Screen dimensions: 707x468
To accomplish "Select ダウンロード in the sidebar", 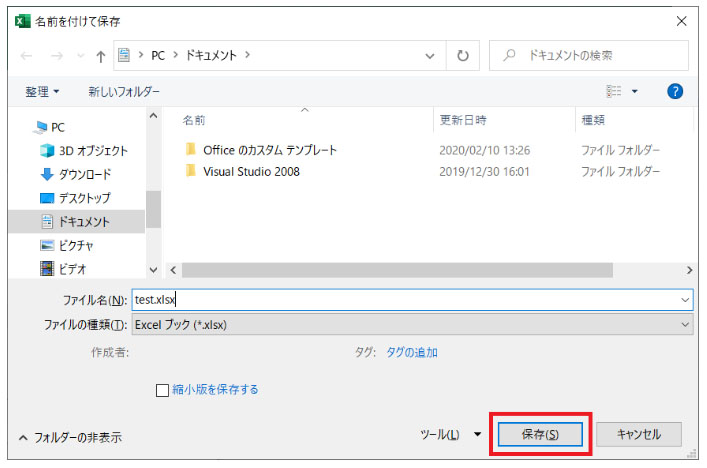I will pos(76,174).
